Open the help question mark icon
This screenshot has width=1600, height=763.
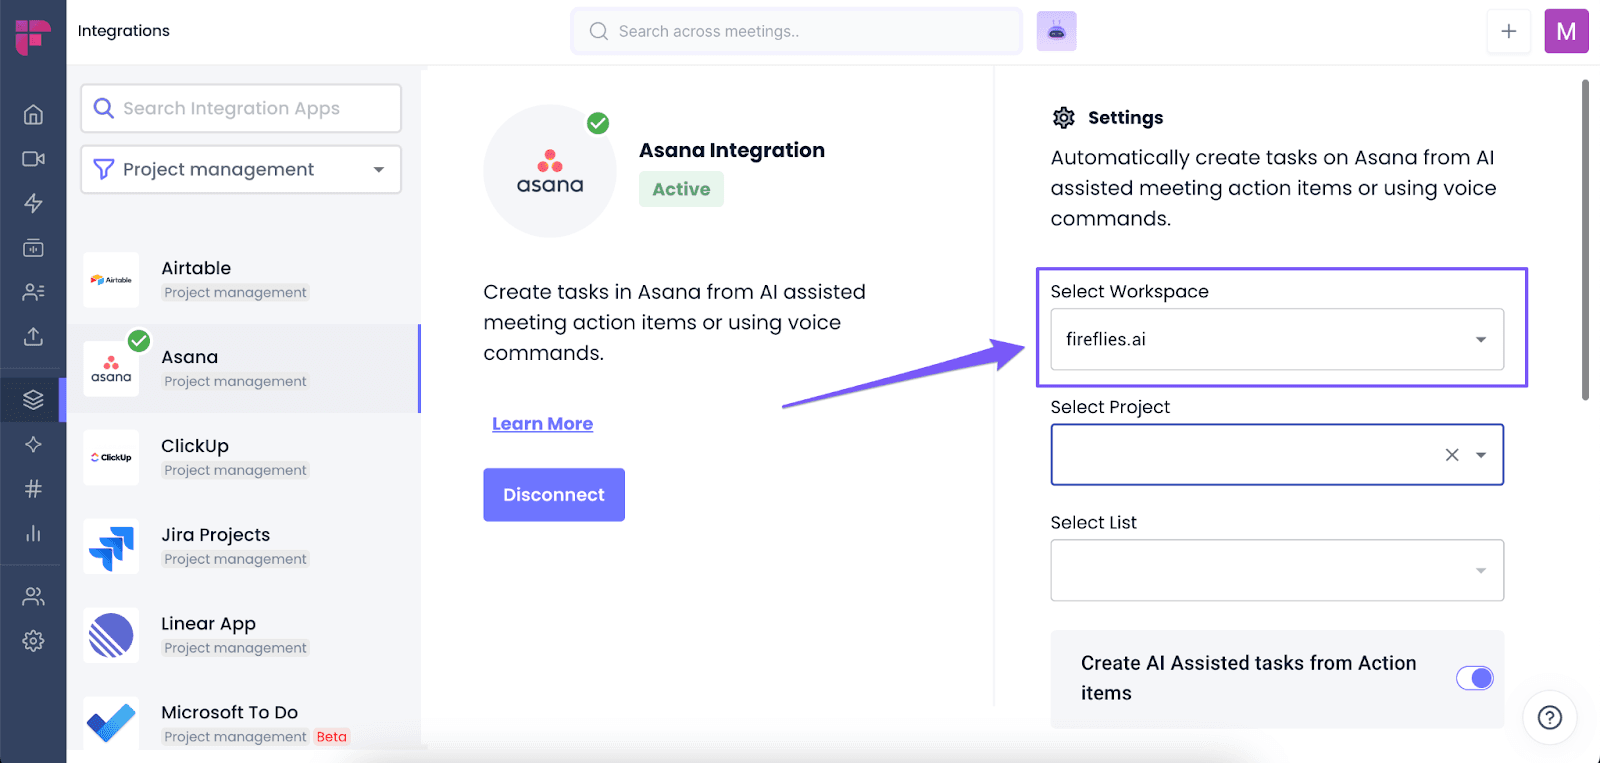tap(1550, 717)
